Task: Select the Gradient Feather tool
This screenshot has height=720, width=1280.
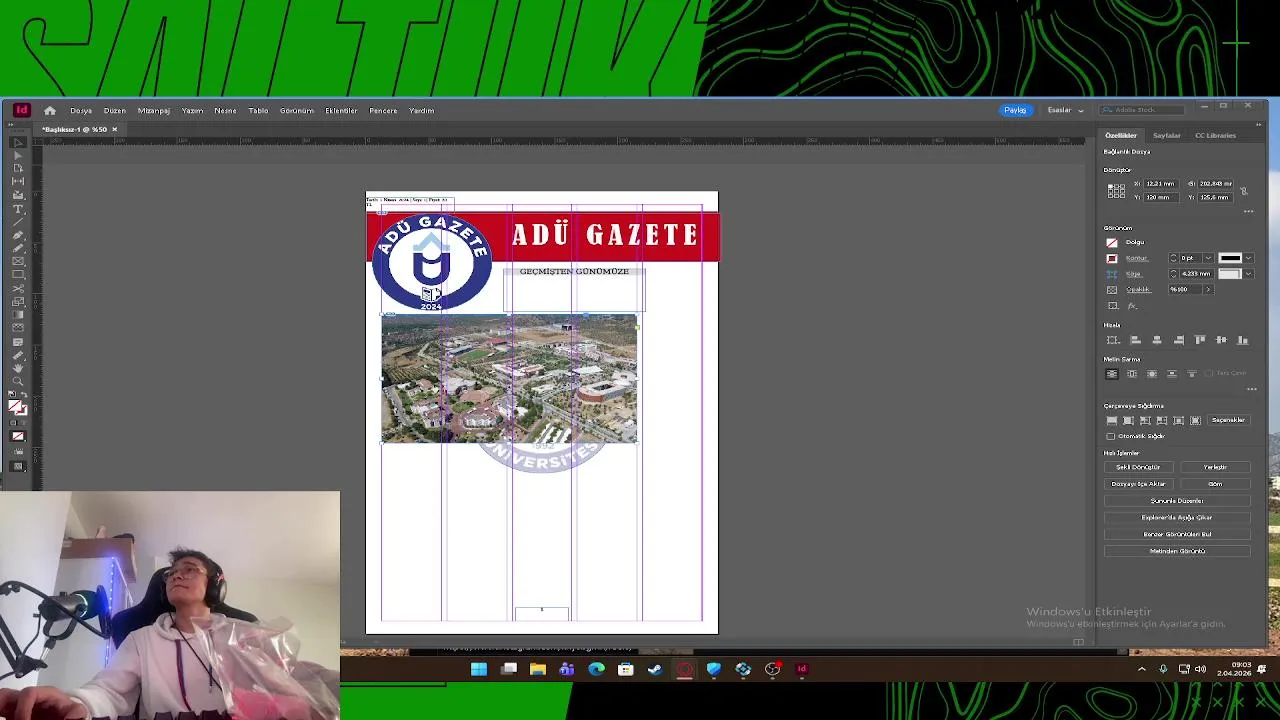Action: pos(18,327)
